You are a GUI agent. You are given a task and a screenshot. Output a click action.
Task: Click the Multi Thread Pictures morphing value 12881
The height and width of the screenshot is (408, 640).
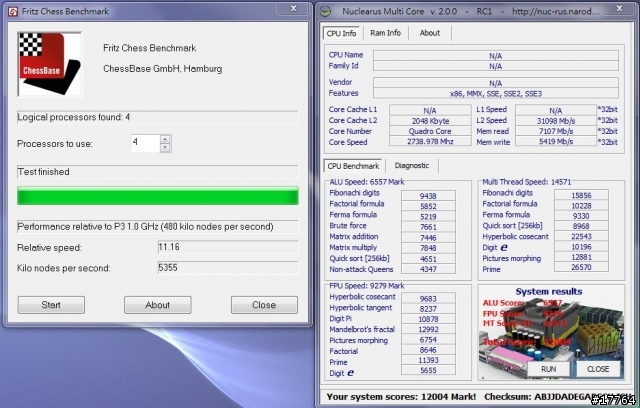click(x=581, y=257)
